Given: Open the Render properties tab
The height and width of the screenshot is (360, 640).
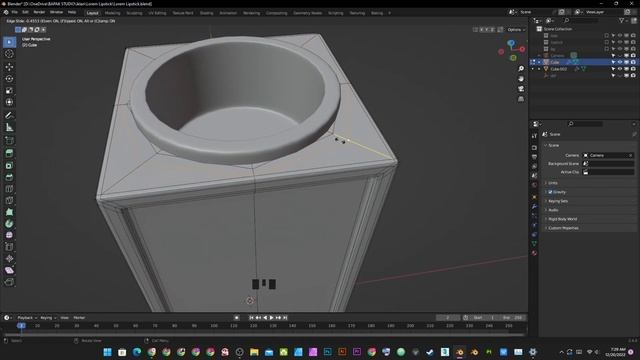Looking at the screenshot, I should click(x=534, y=147).
